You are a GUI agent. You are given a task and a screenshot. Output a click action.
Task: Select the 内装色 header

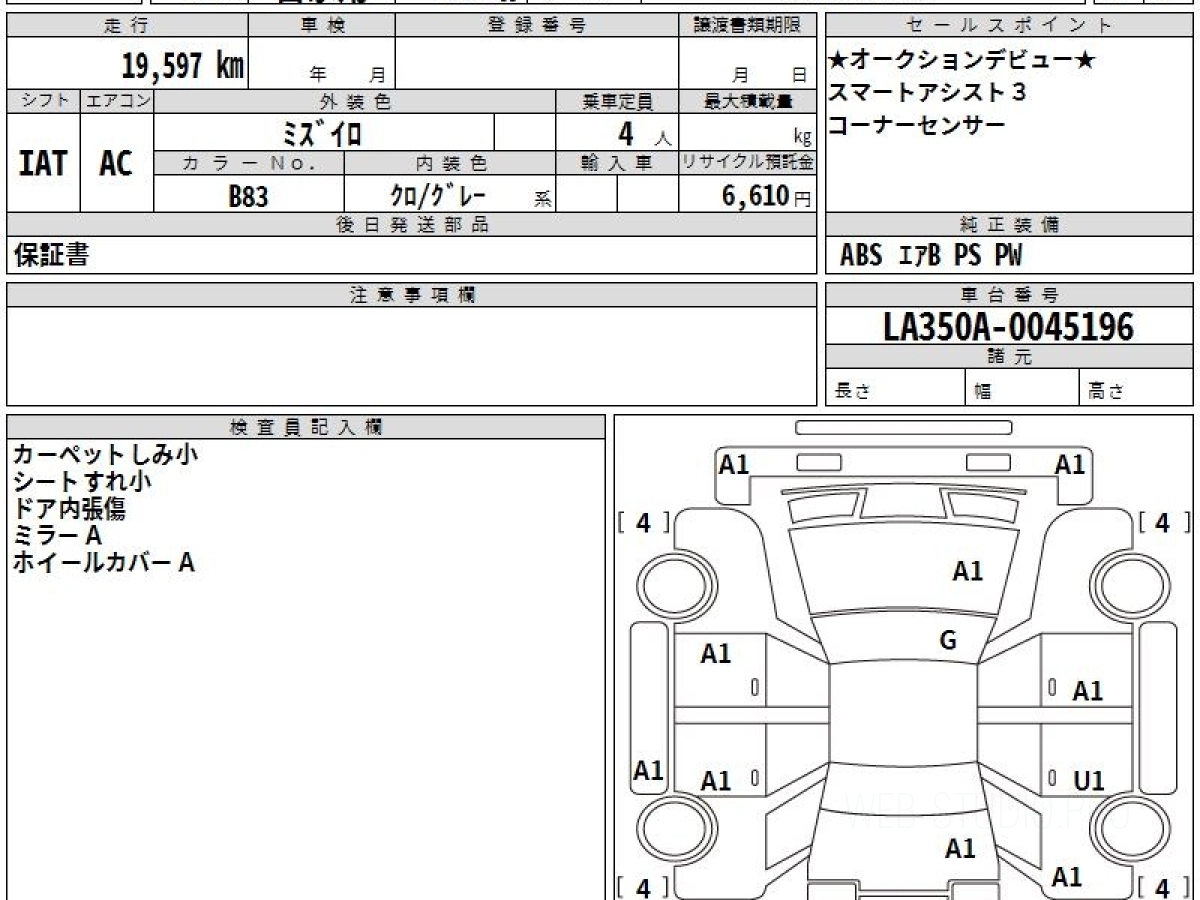[450, 163]
